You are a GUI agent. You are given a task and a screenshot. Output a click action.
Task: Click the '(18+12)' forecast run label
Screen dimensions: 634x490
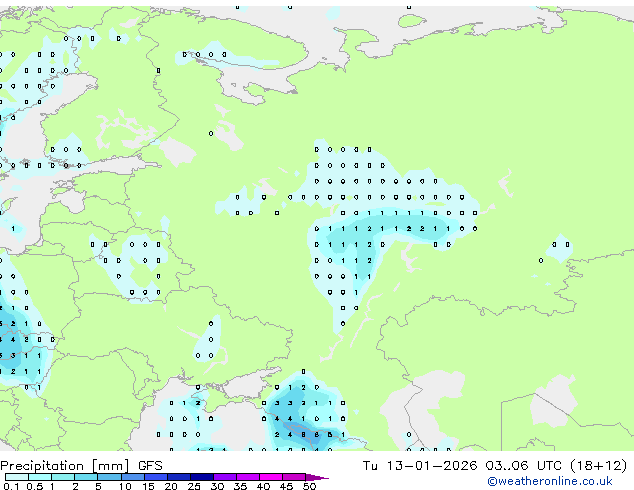598,466
